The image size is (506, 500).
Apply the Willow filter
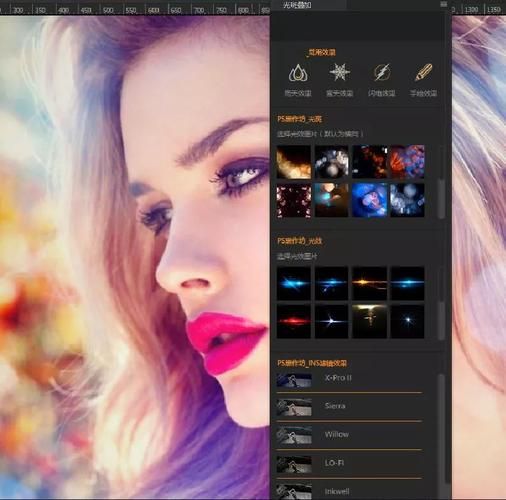click(x=349, y=435)
